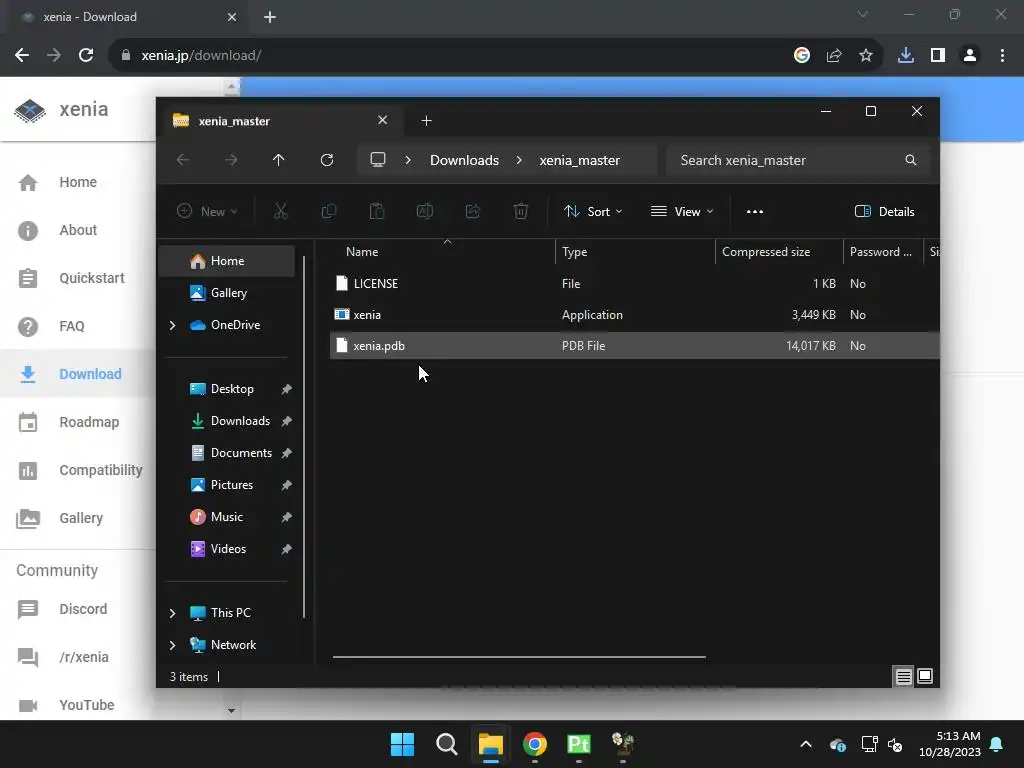This screenshot has width=1024, height=768.
Task: Click the horizontal scrollbar in file list
Action: pyautogui.click(x=519, y=657)
